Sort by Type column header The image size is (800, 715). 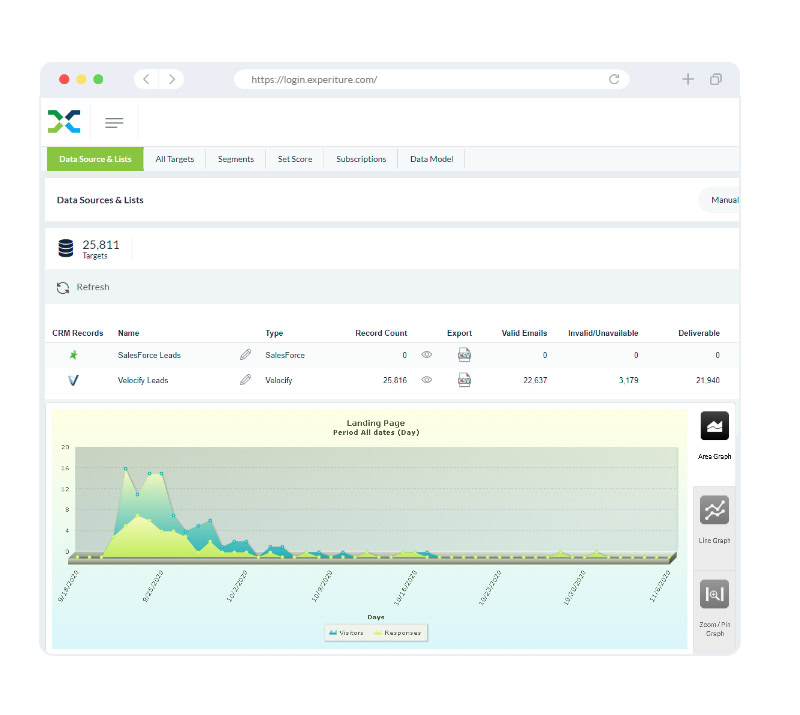click(274, 333)
